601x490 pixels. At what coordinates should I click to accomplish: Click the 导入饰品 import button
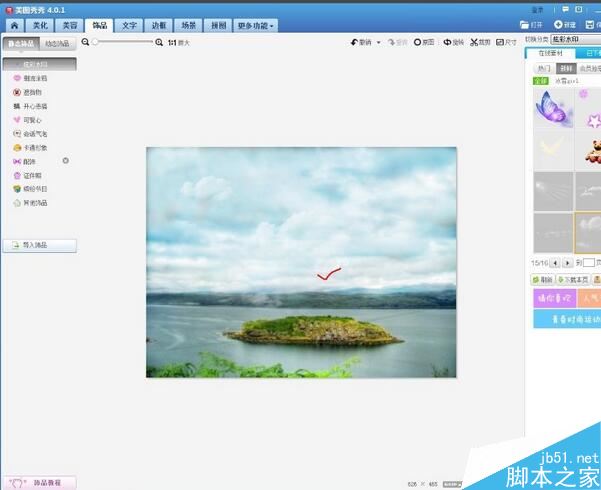(x=39, y=245)
